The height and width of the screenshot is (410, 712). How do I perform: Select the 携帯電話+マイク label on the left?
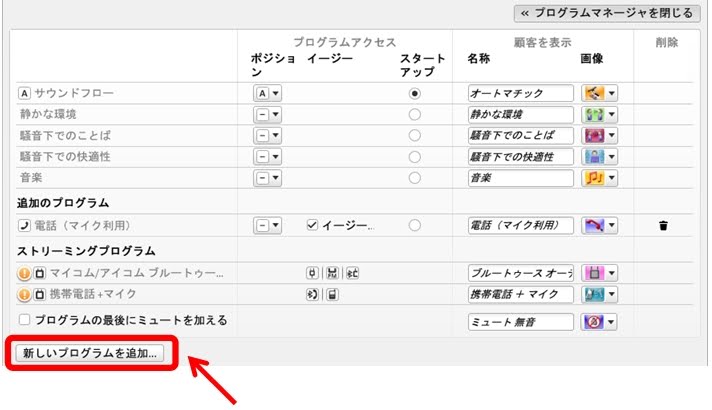pos(93,294)
